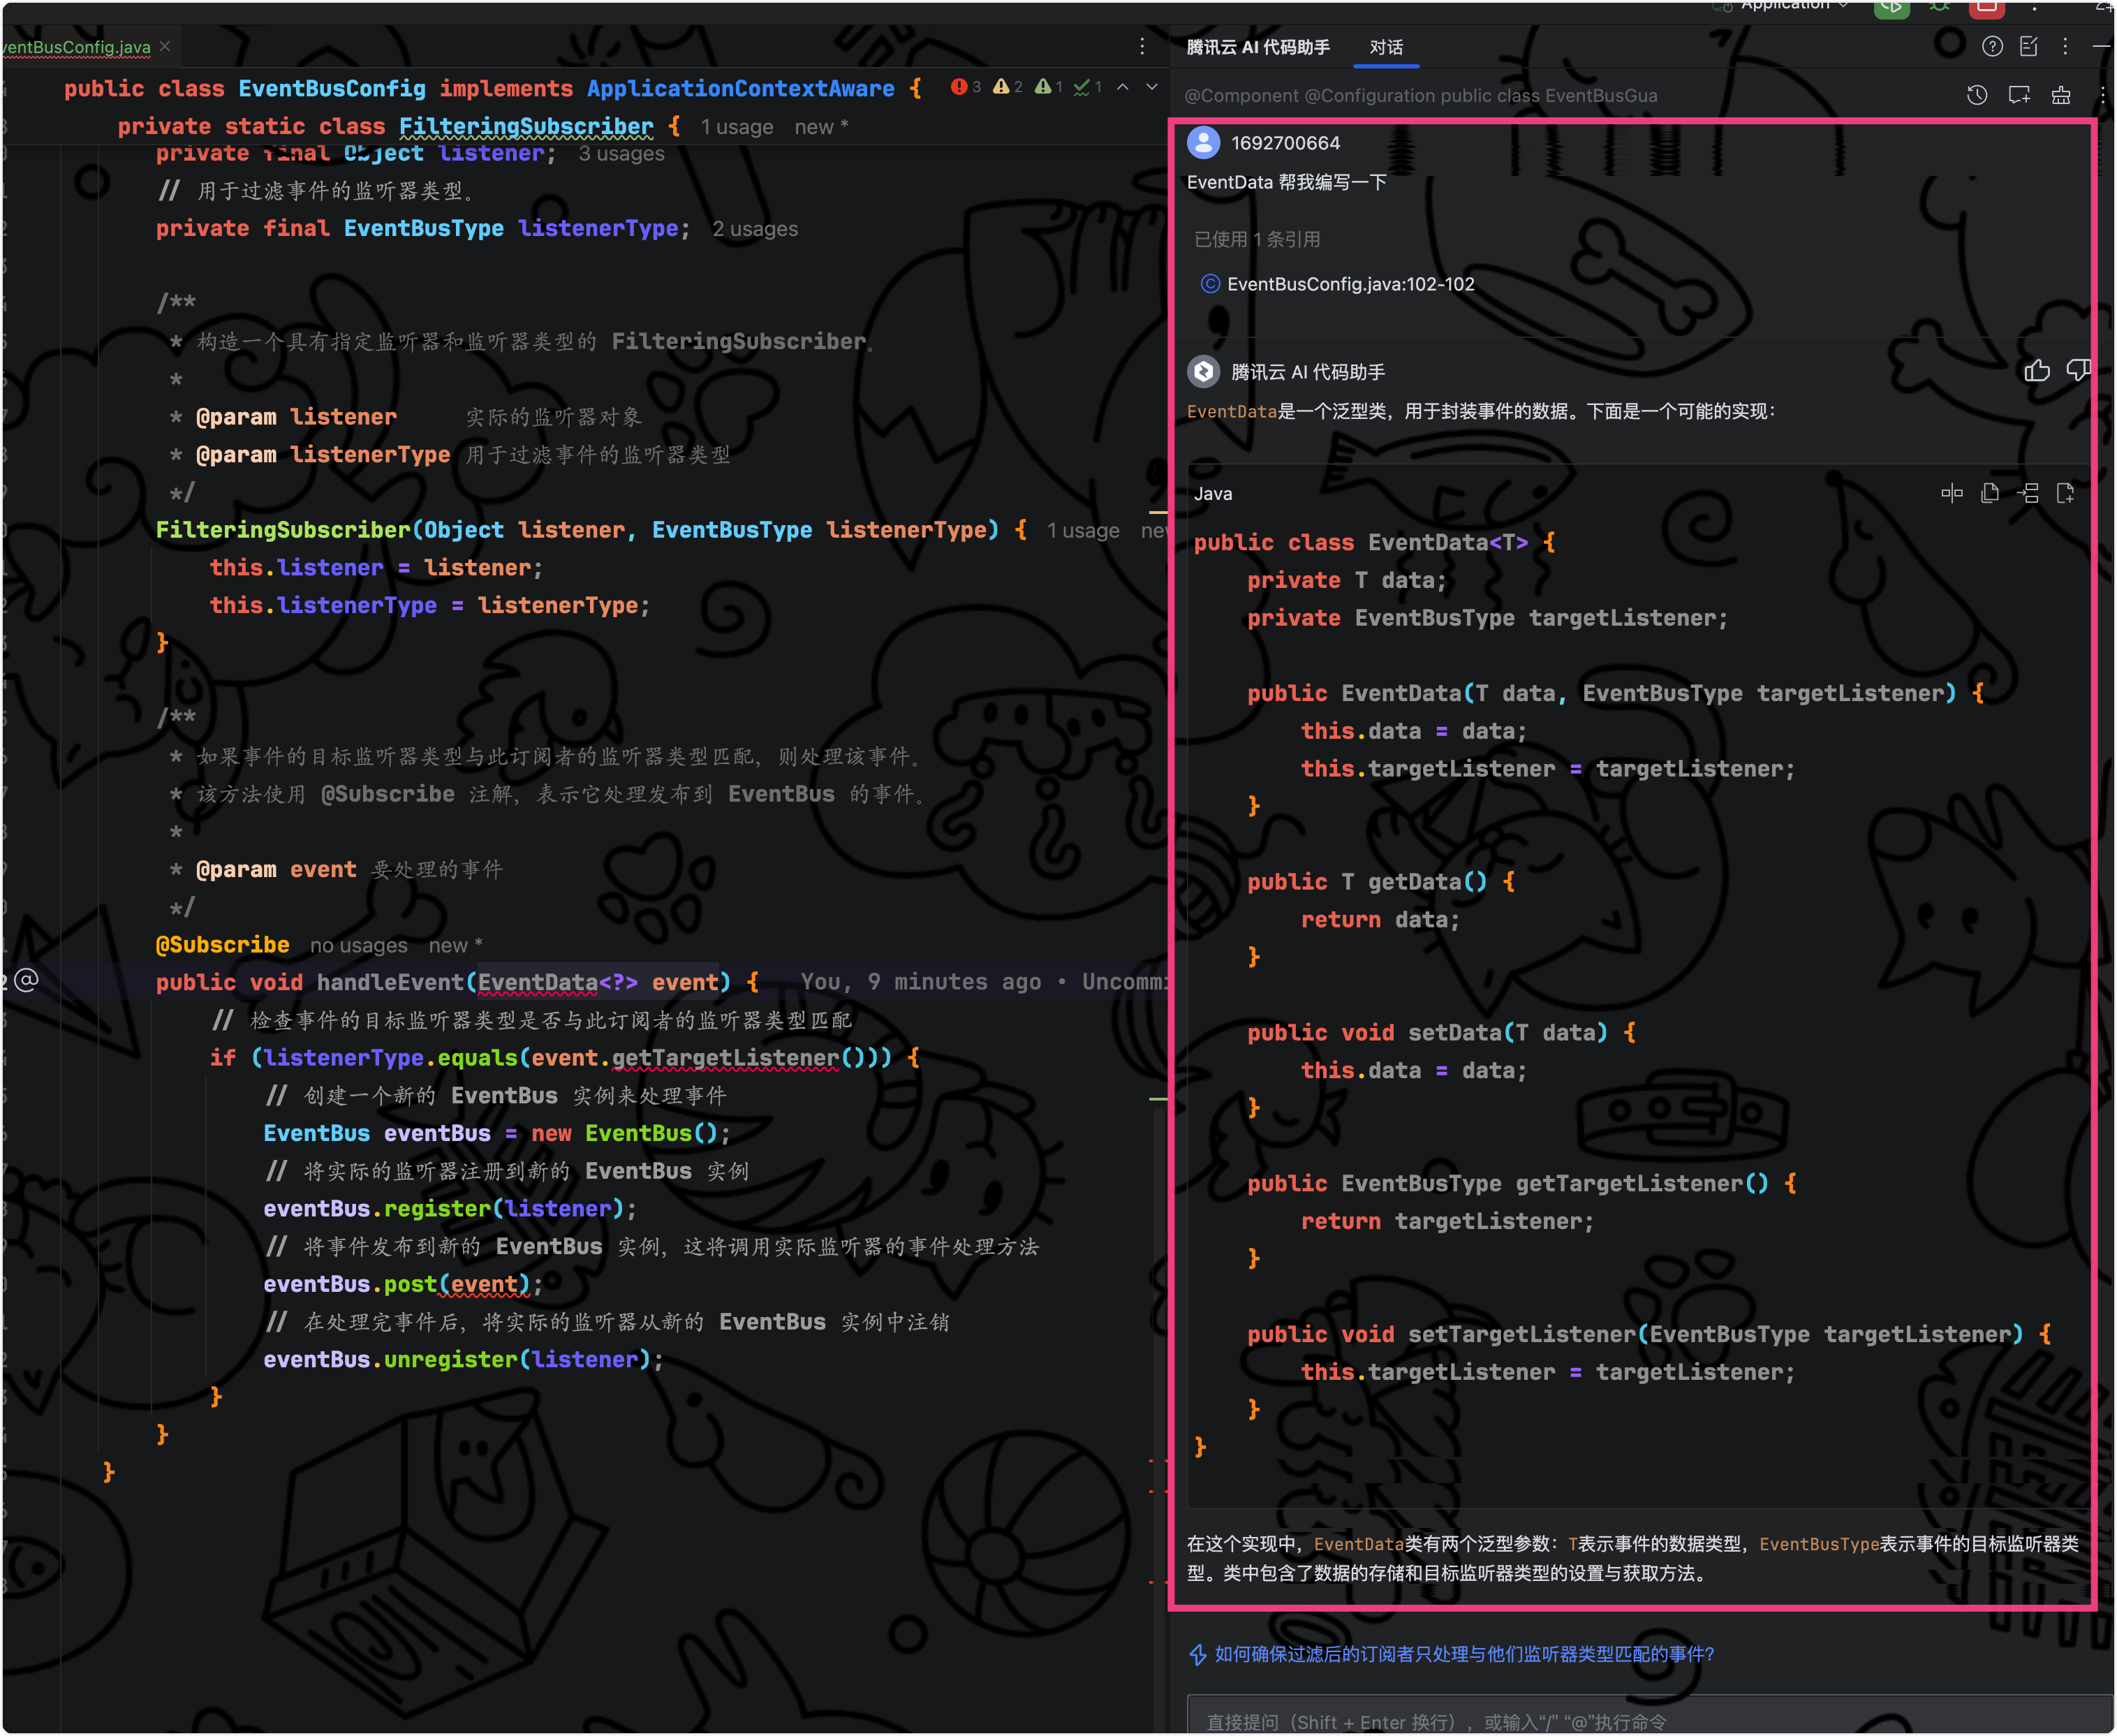The image size is (2117, 1736).
Task: Clear conversation with broom icon
Action: 2061,95
